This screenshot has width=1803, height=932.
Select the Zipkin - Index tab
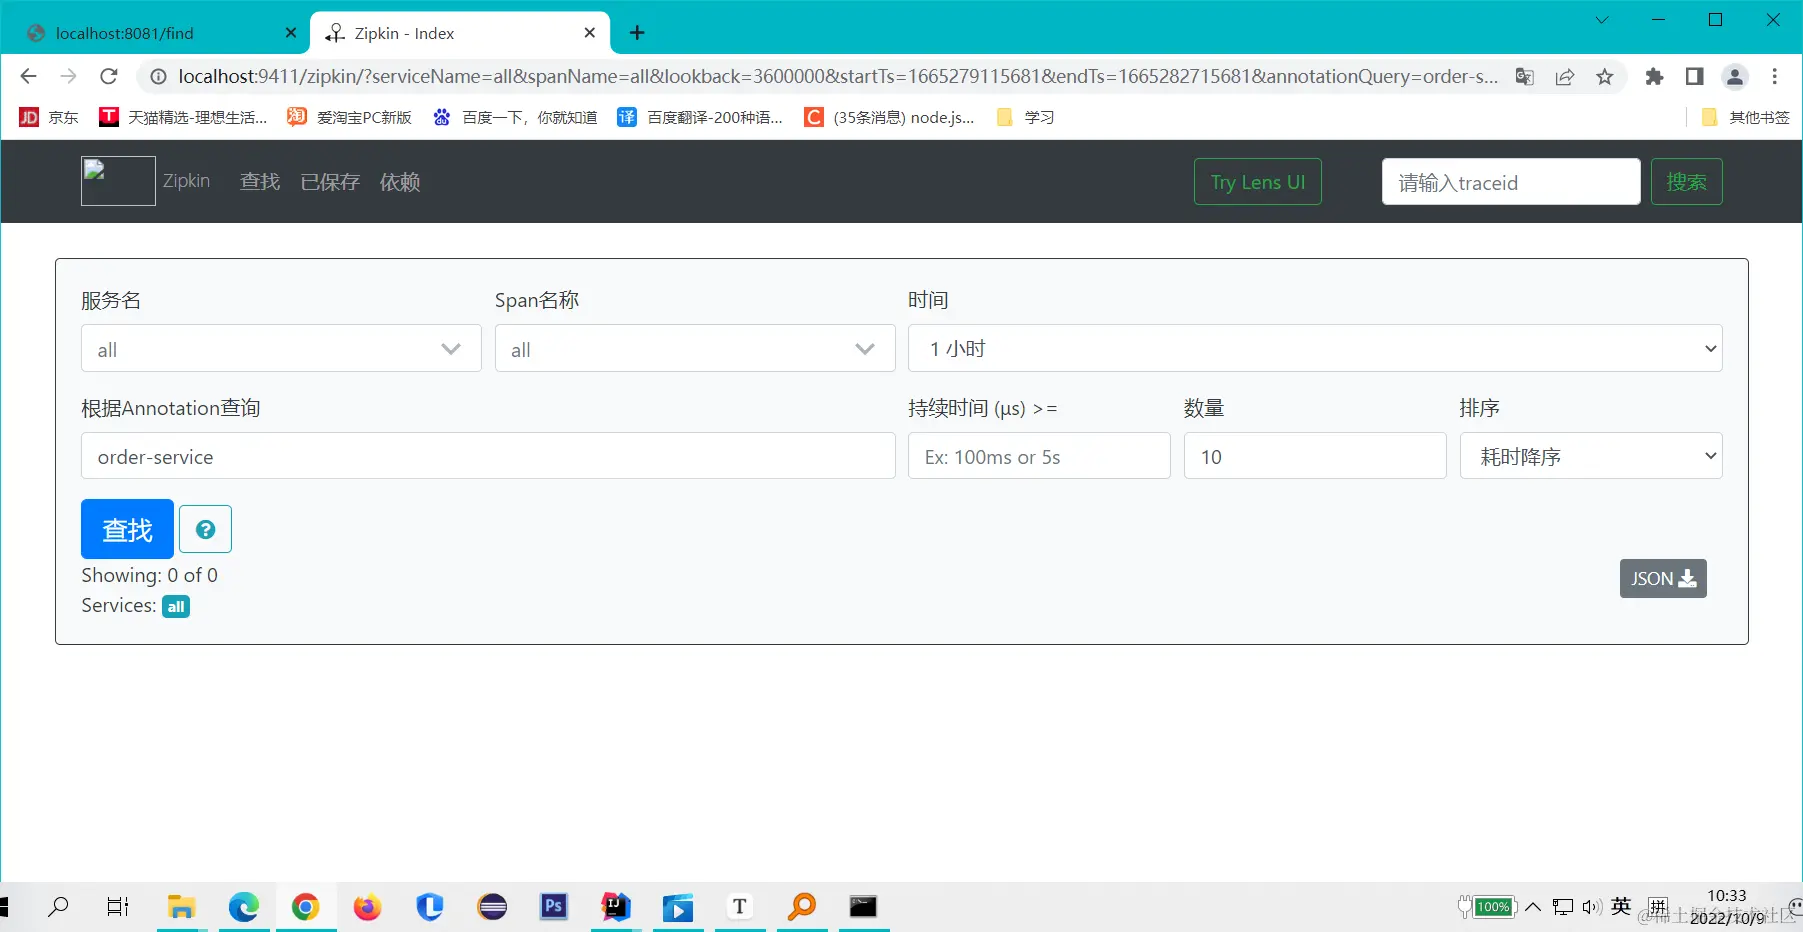coord(460,33)
